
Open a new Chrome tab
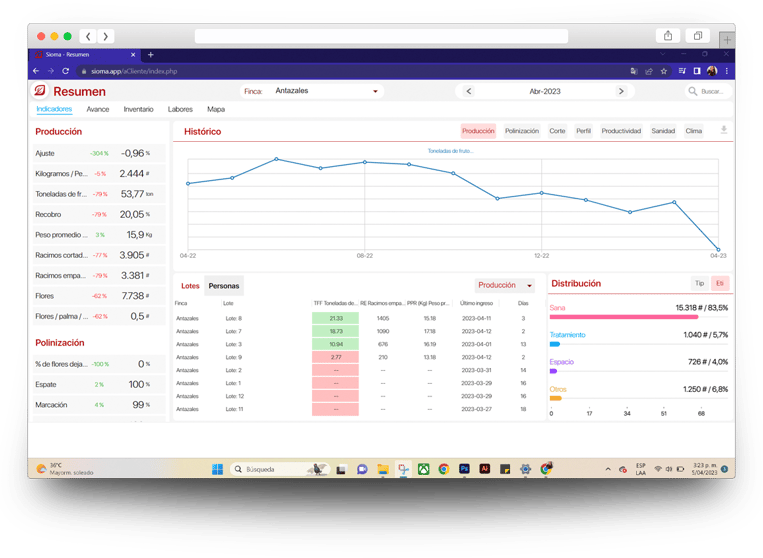click(x=150, y=54)
